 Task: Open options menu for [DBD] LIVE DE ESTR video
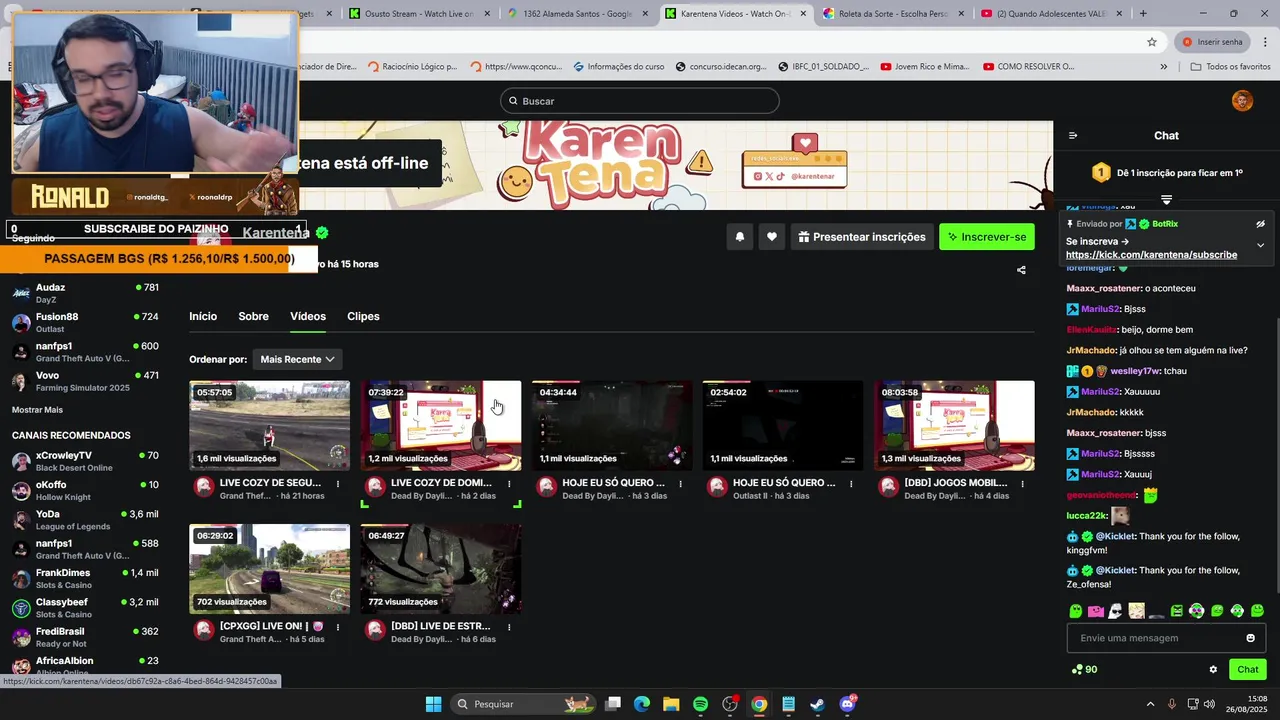[509, 628]
